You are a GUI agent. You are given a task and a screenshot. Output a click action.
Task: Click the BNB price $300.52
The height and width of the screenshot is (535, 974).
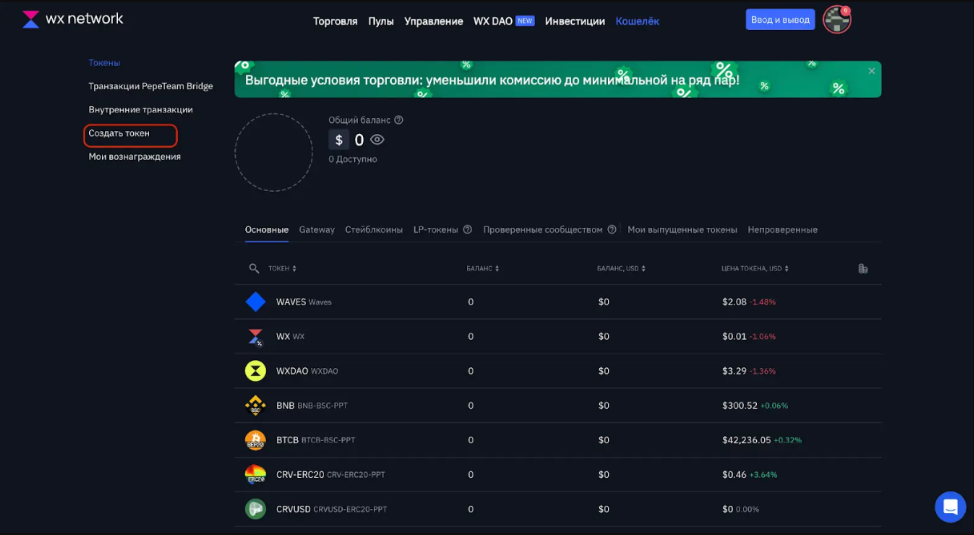tap(740, 406)
